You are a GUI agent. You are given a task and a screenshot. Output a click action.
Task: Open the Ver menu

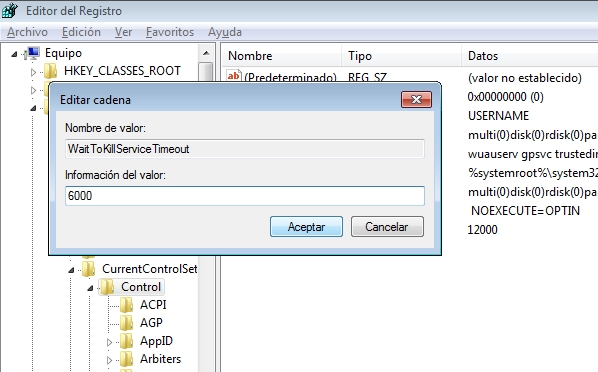pos(124,32)
